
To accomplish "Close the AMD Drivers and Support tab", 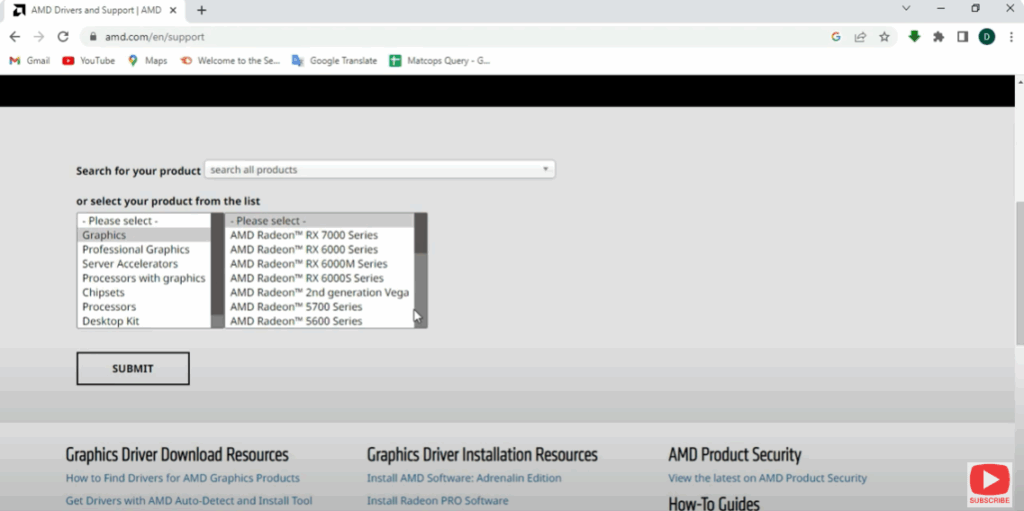I will click(173, 10).
